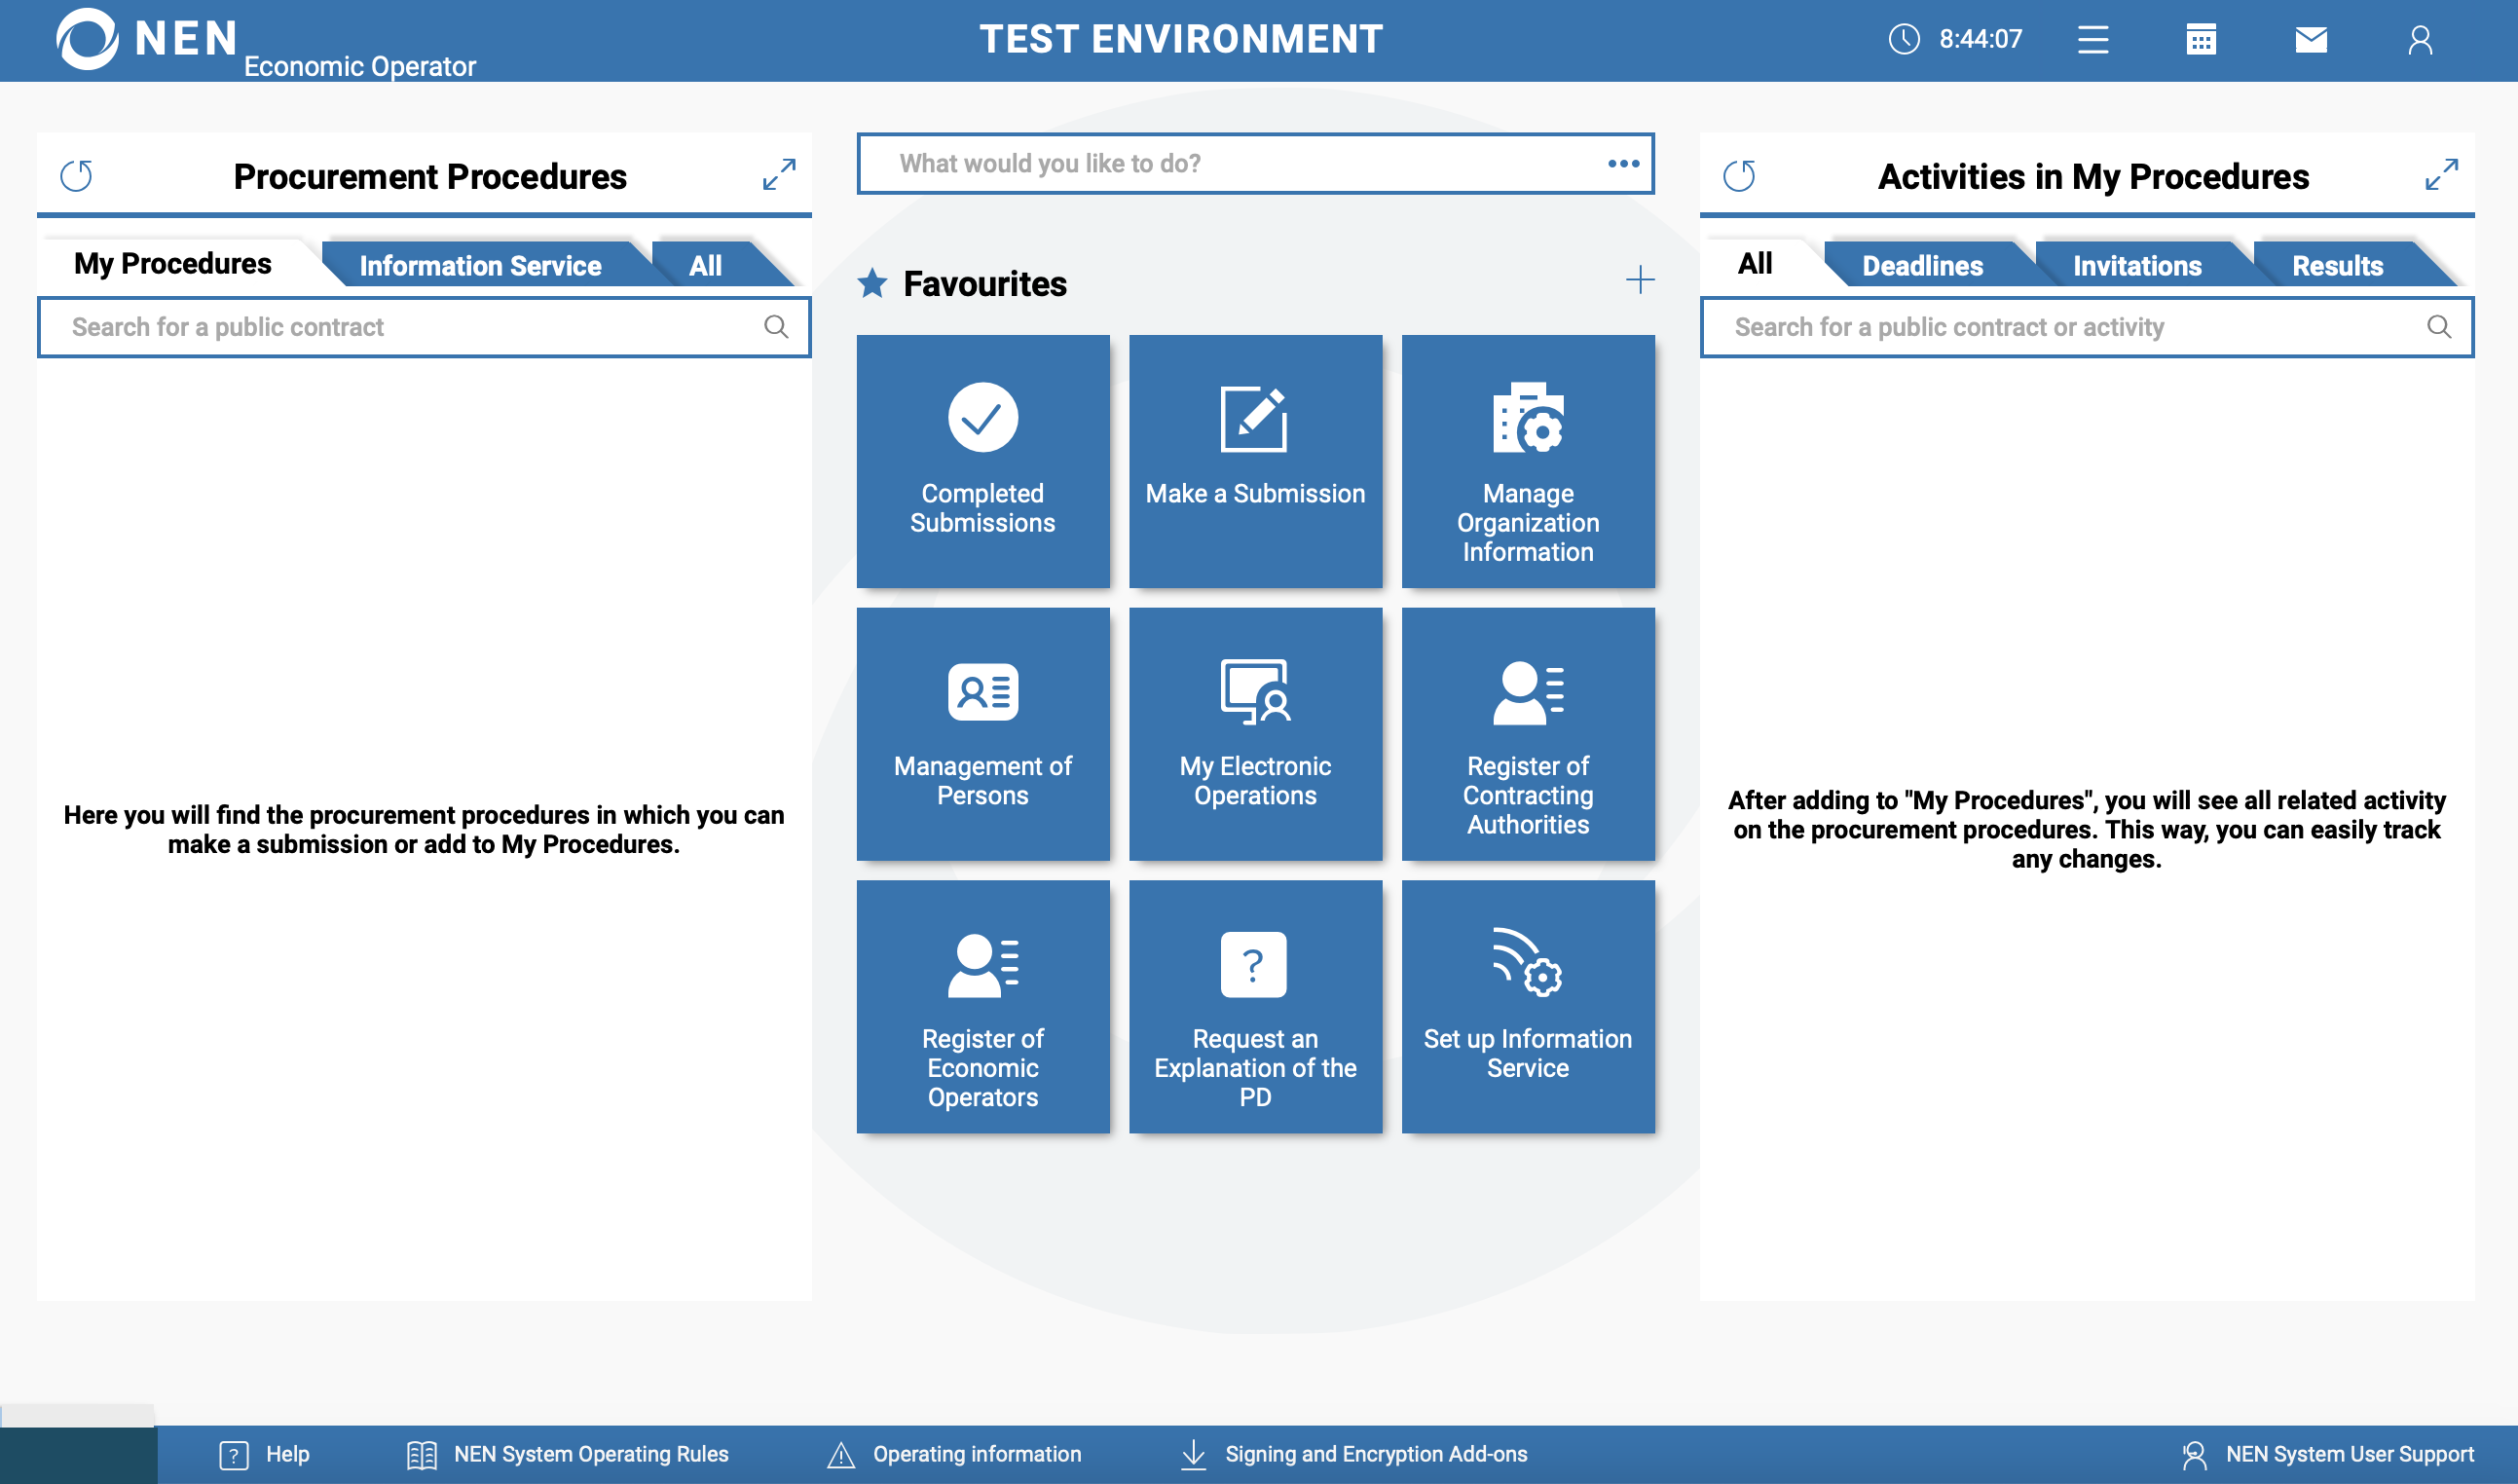
Task: Add a new favourite with plus icon
Action: tap(1640, 280)
